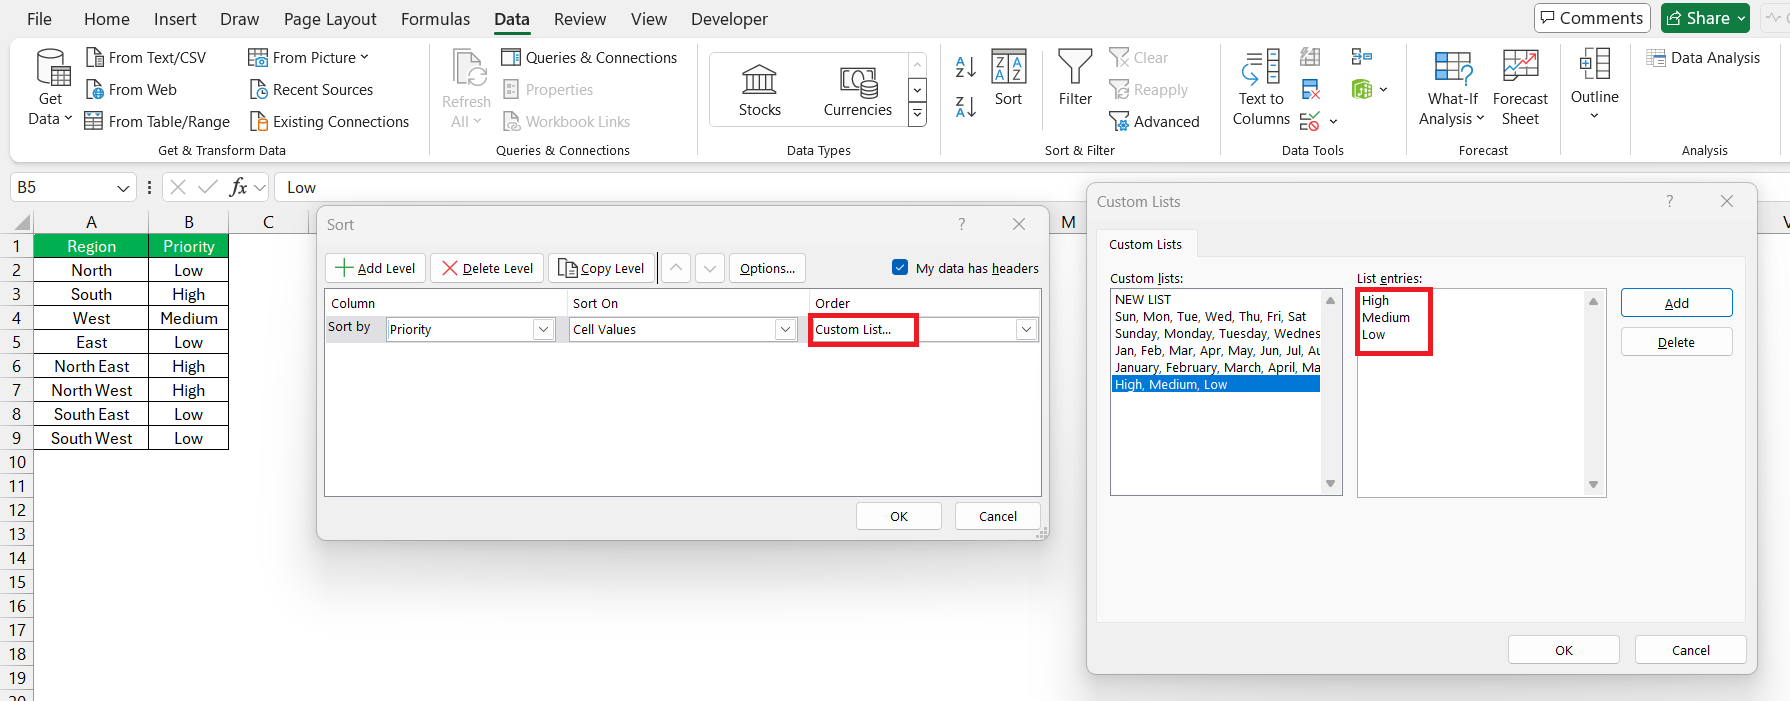The width and height of the screenshot is (1790, 701).
Task: Select the Jan, Feb, Mar custom list
Action: 1216,351
